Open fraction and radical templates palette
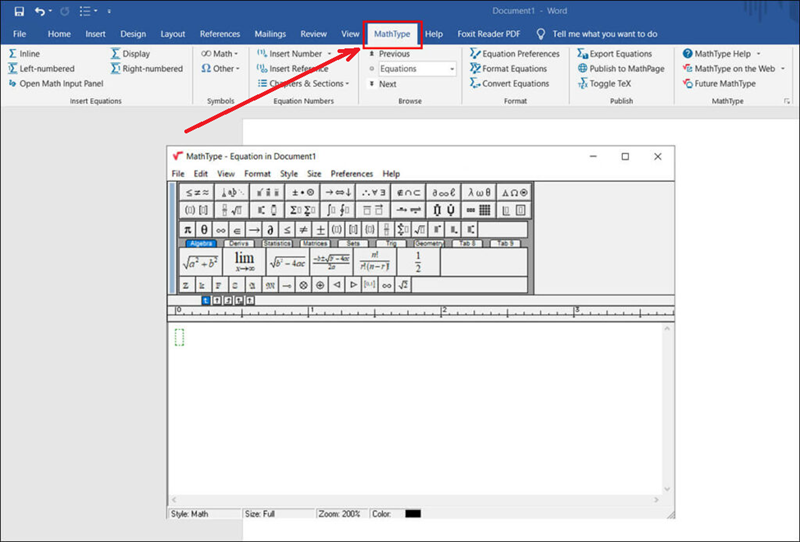 tap(232, 210)
